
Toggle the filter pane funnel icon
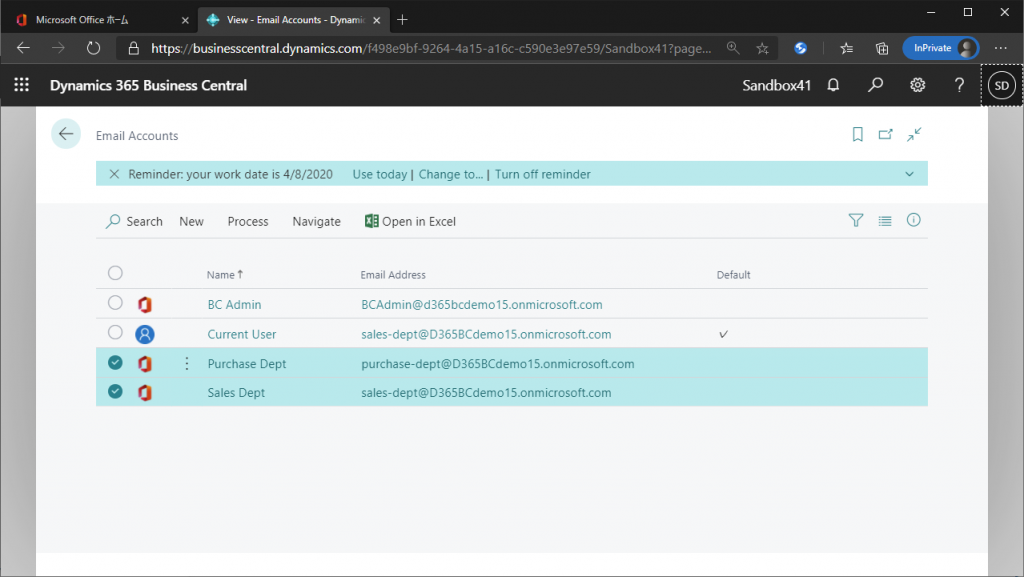[x=856, y=221]
